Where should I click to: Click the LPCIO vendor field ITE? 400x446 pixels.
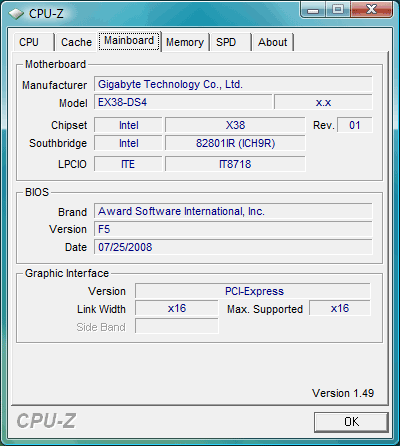(128, 164)
